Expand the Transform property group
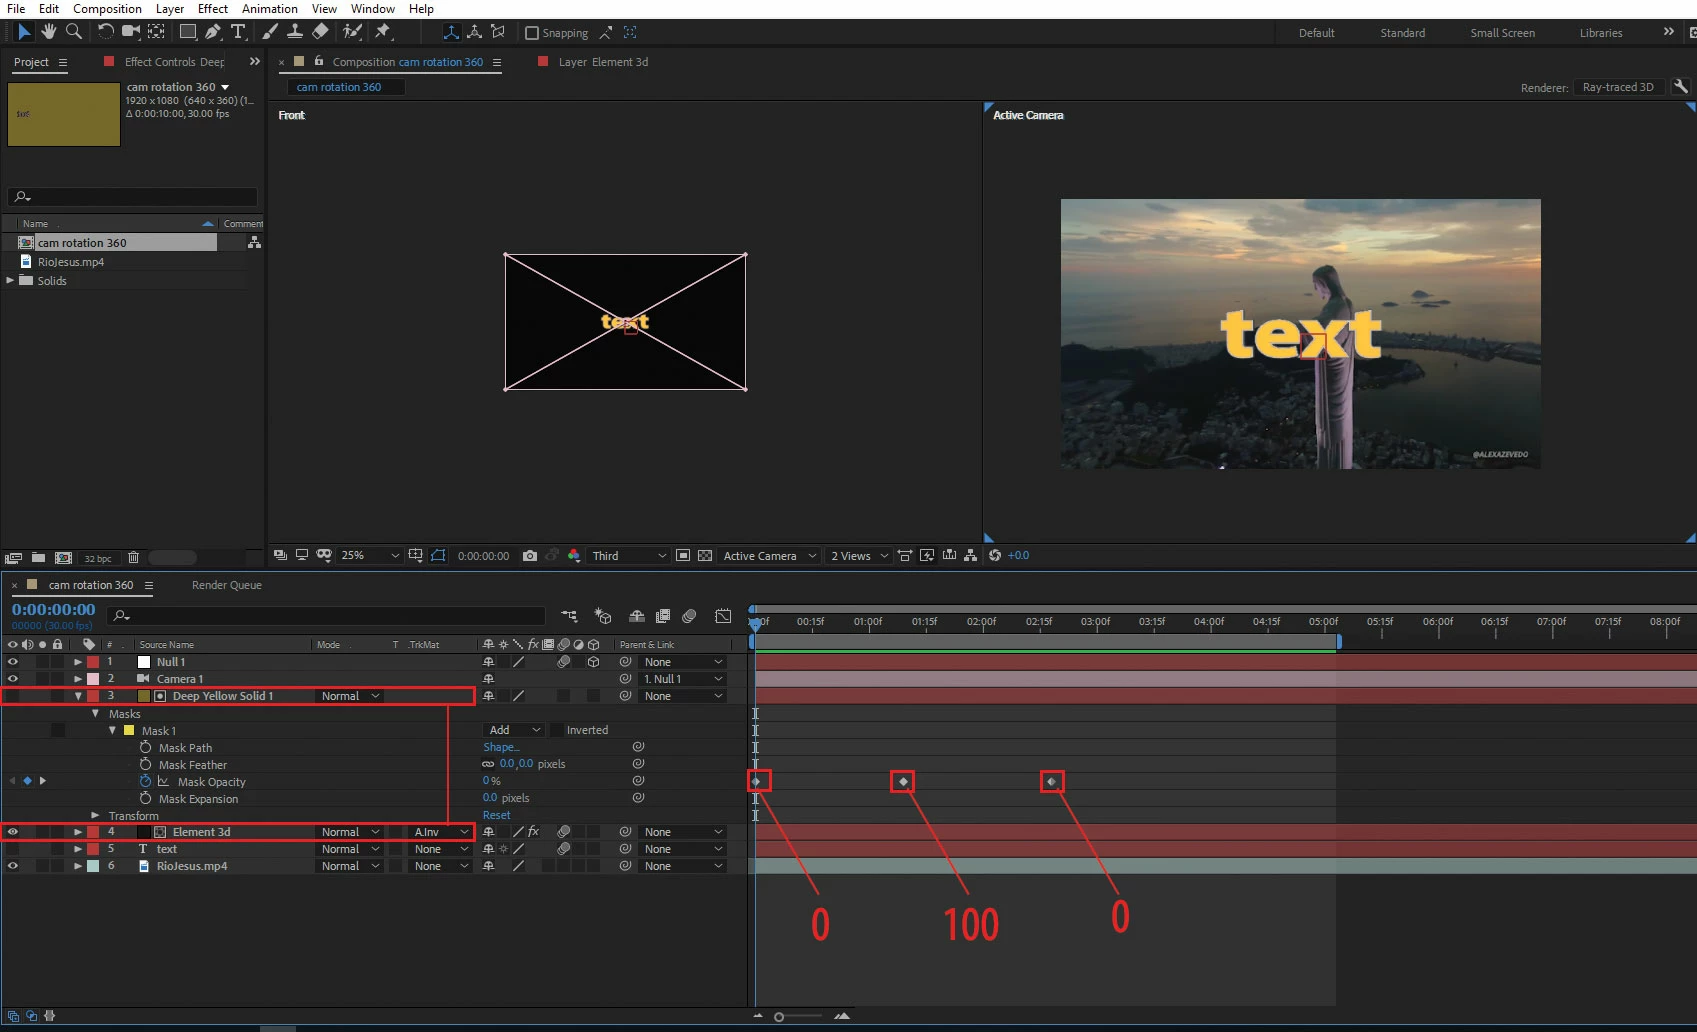Image resolution: width=1697 pixels, height=1032 pixels. [x=95, y=816]
